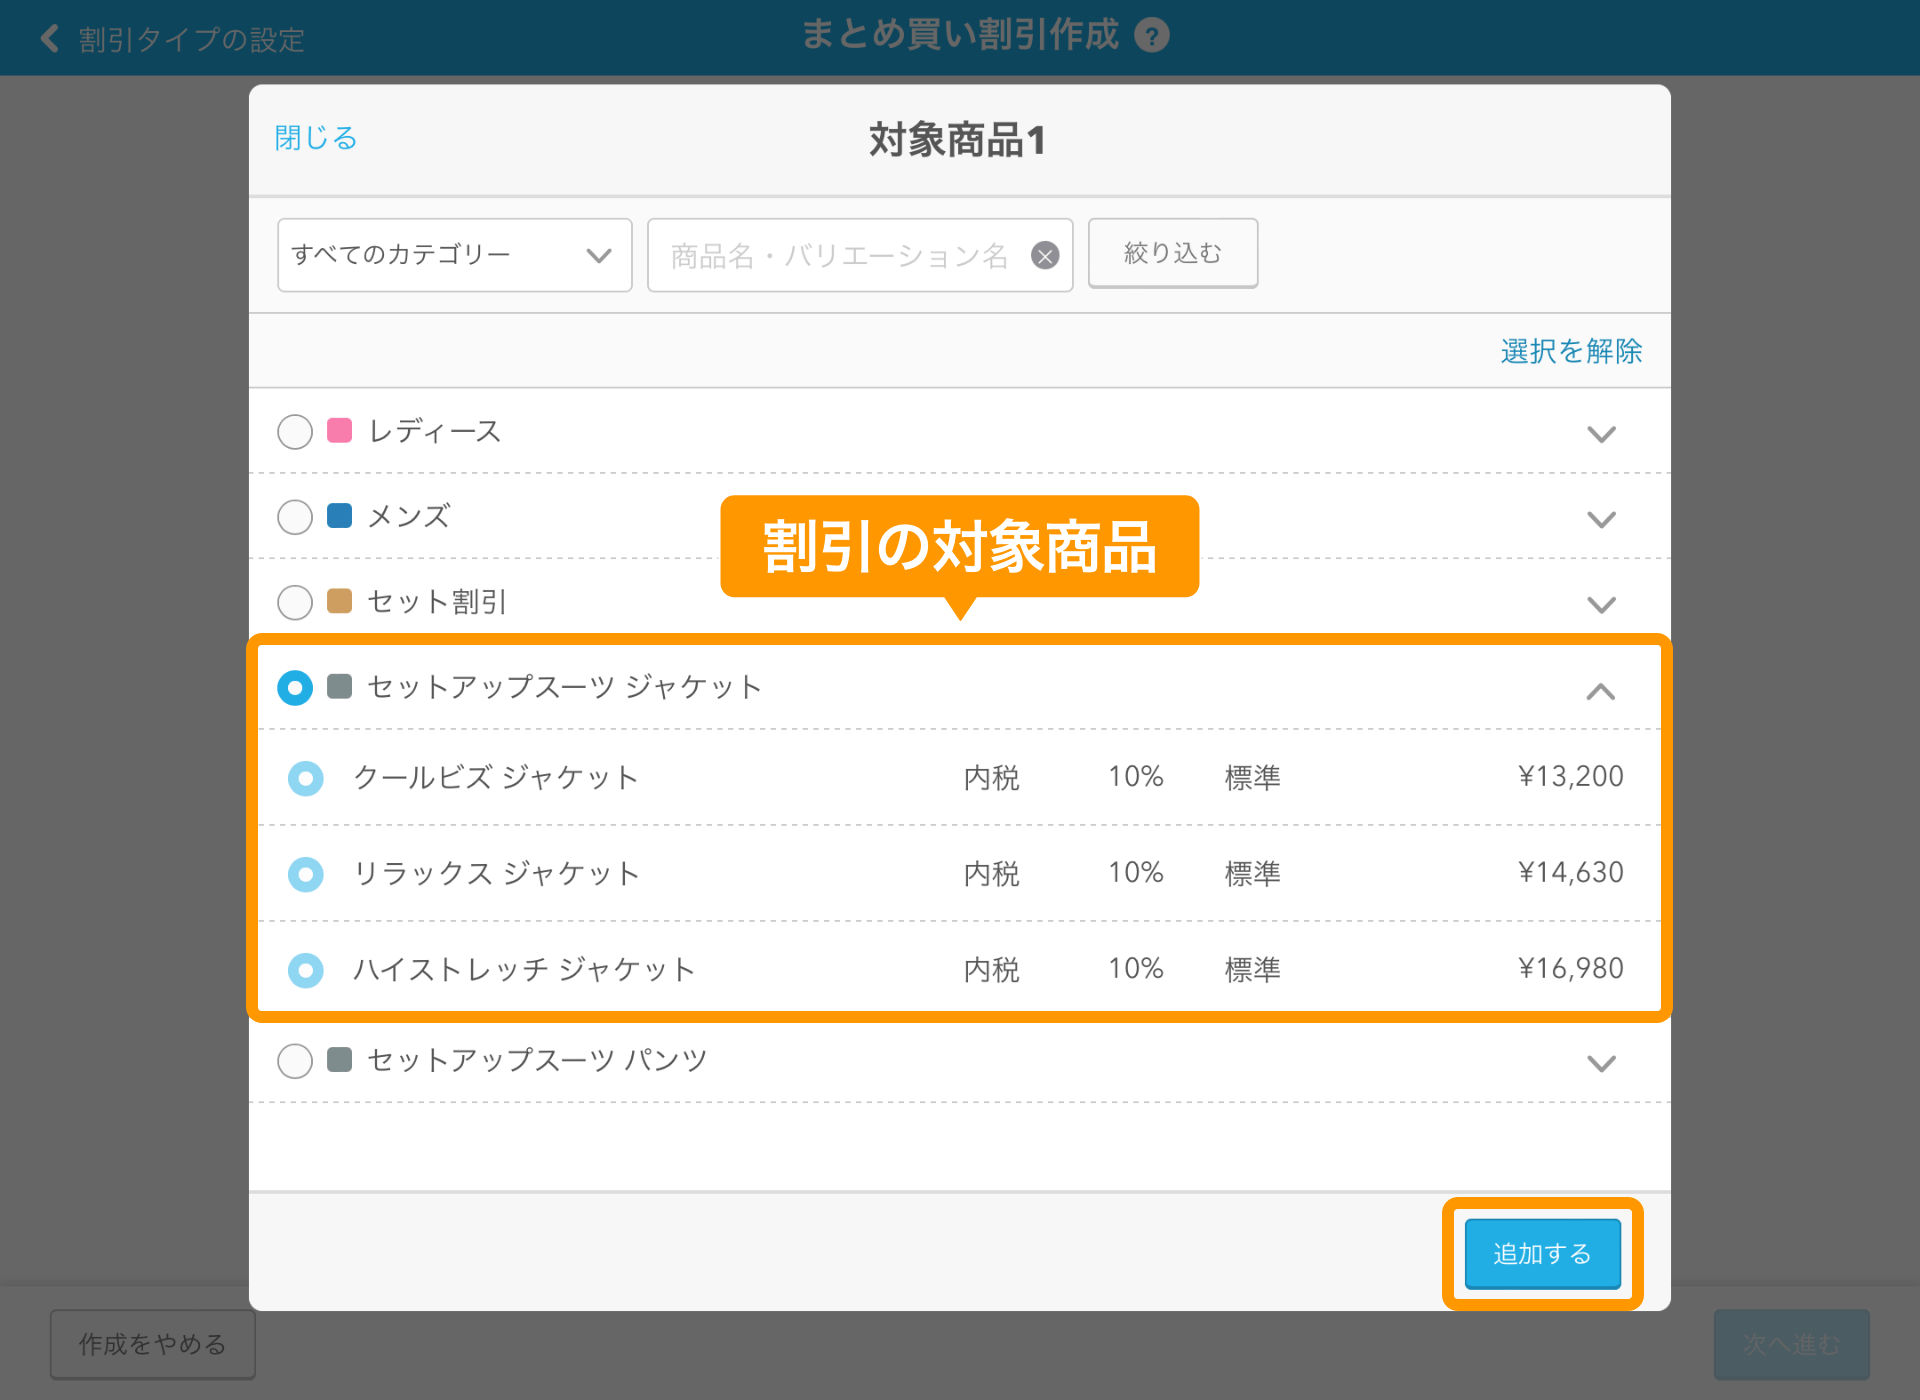
Task: Click the メンズ category label
Action: [409, 516]
